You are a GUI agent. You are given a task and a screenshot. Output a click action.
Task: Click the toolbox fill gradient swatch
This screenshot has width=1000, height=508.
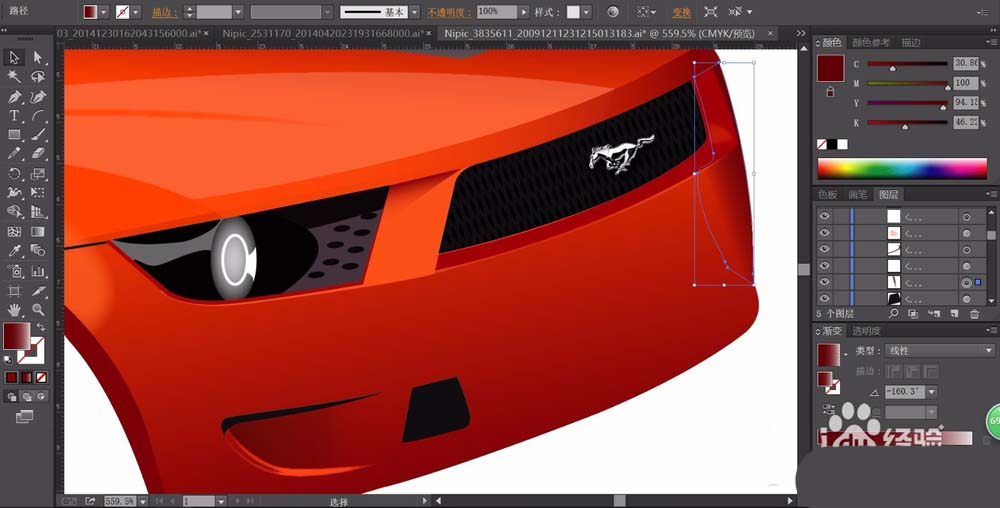17,336
